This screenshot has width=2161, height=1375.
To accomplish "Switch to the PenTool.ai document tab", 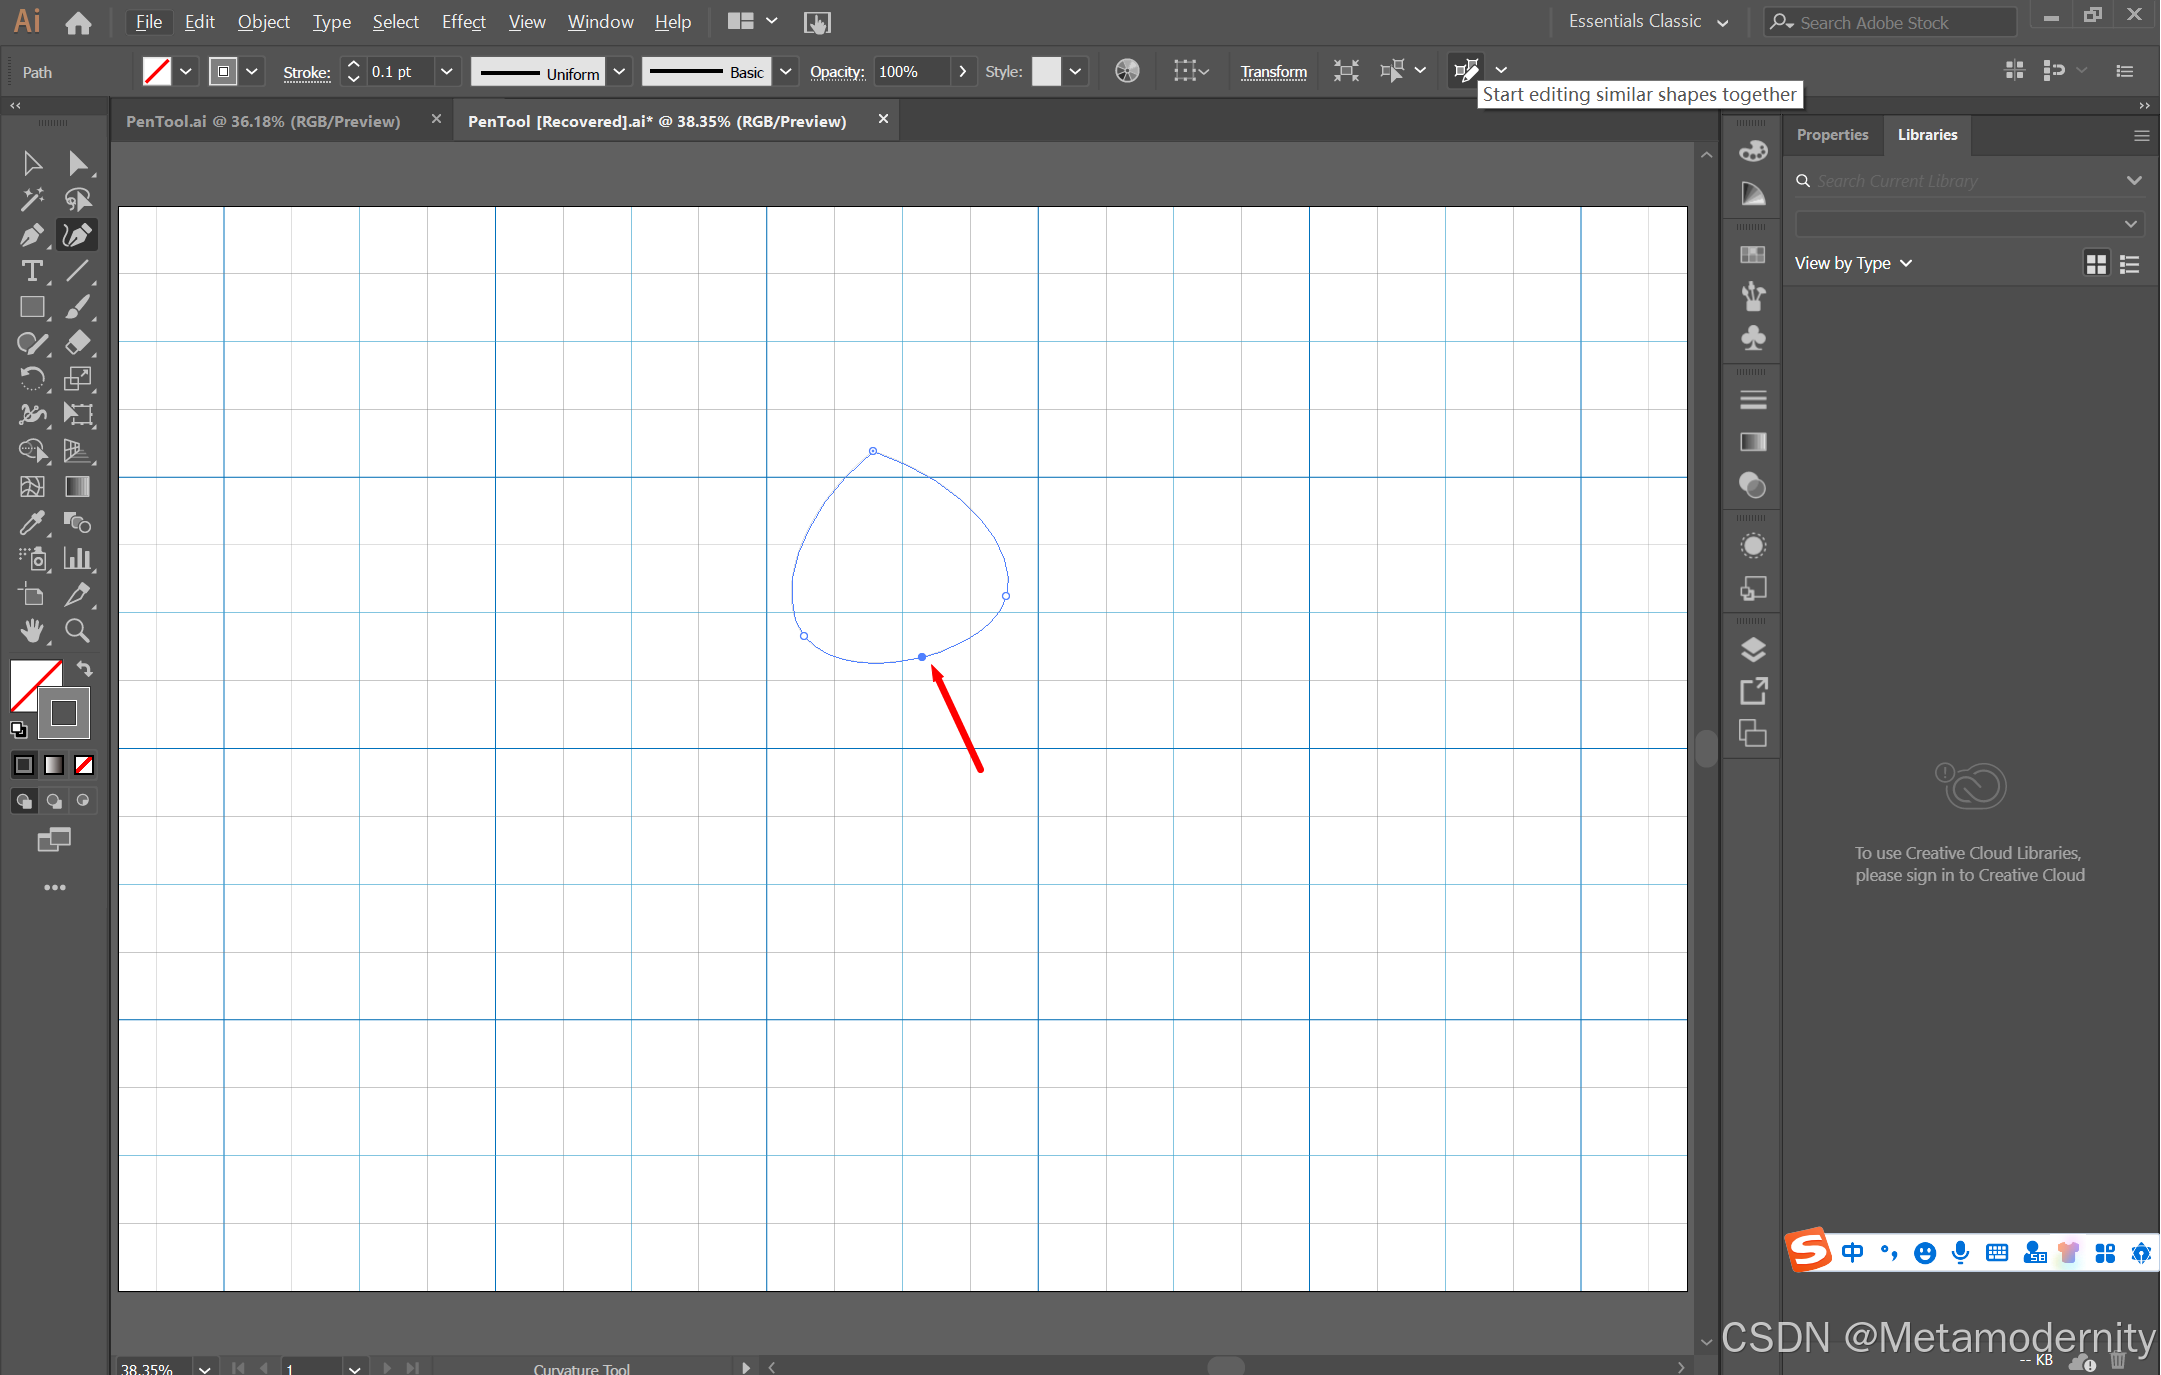I will pyautogui.click(x=263, y=121).
